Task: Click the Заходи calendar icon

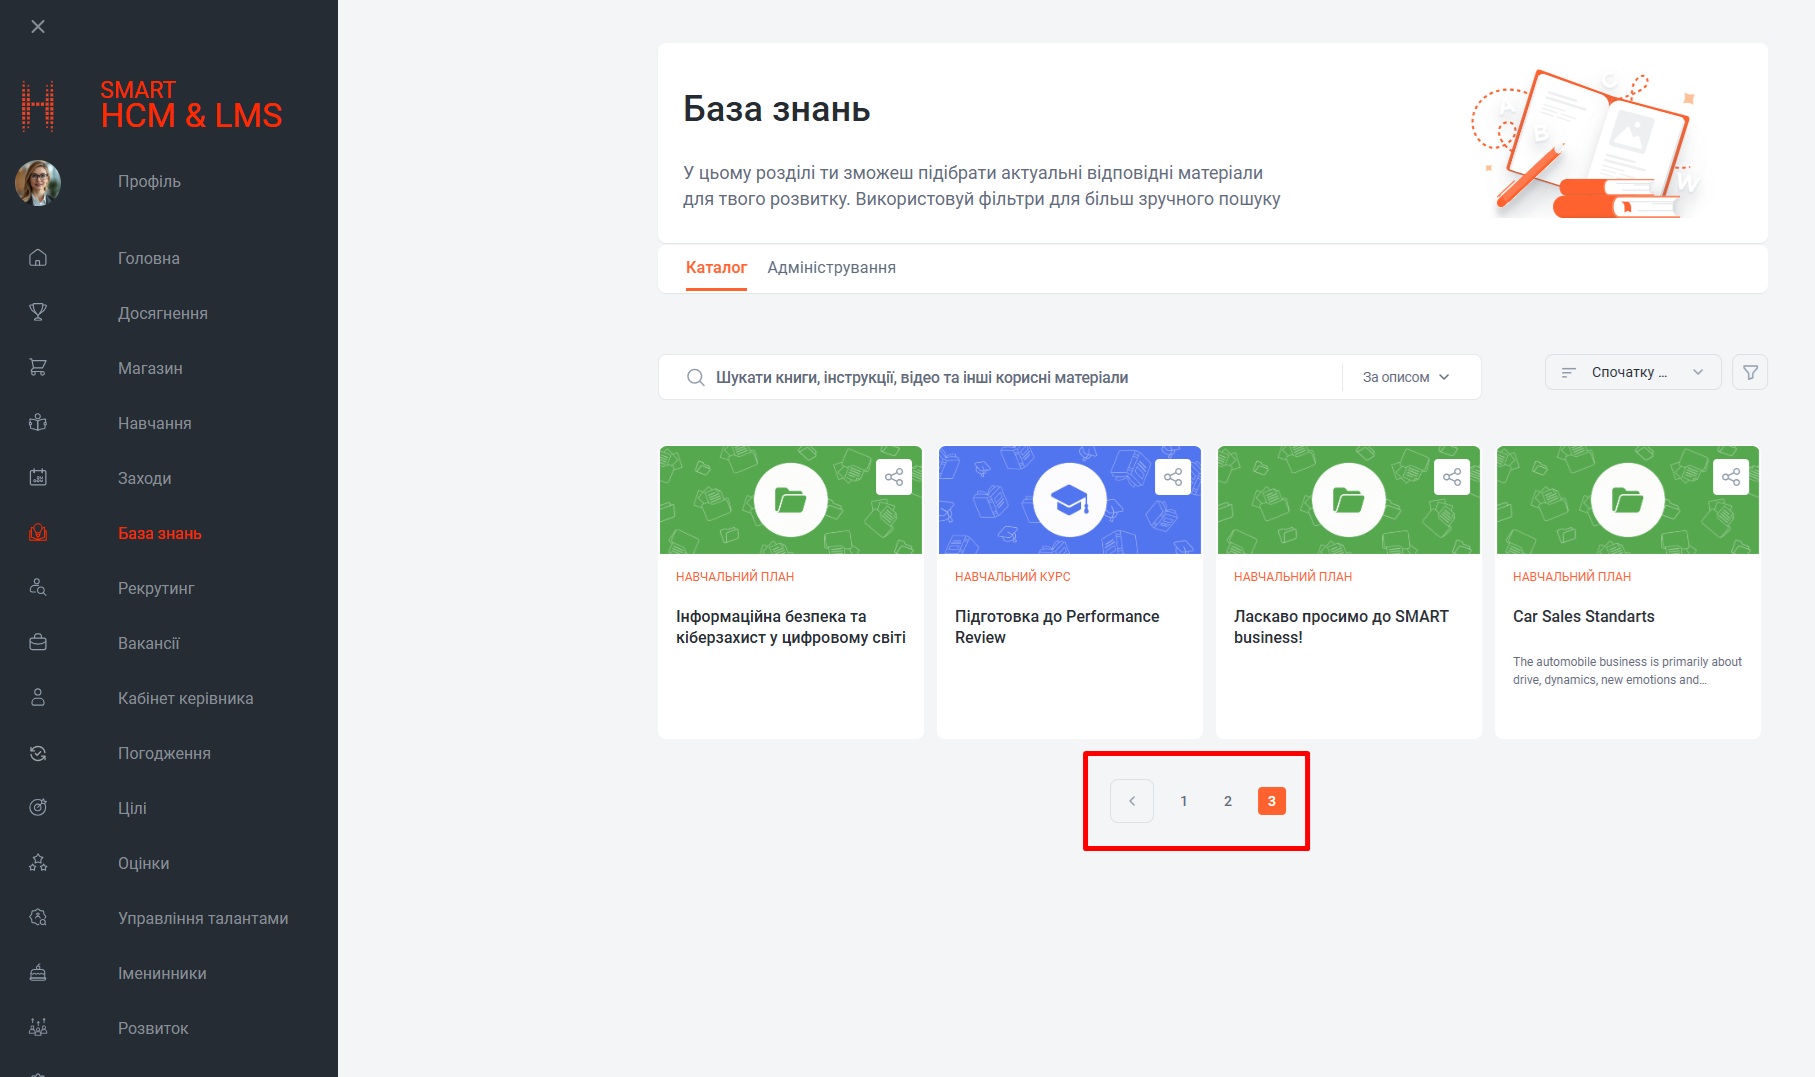Action: [x=38, y=477]
